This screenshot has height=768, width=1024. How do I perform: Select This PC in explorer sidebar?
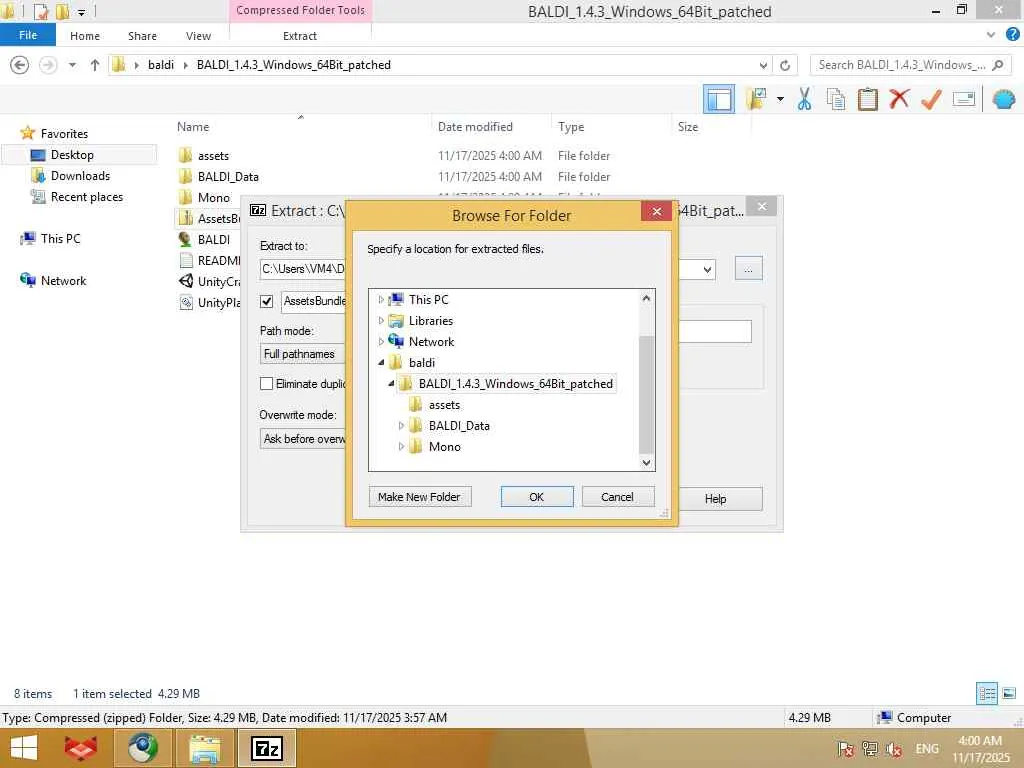tap(60, 239)
